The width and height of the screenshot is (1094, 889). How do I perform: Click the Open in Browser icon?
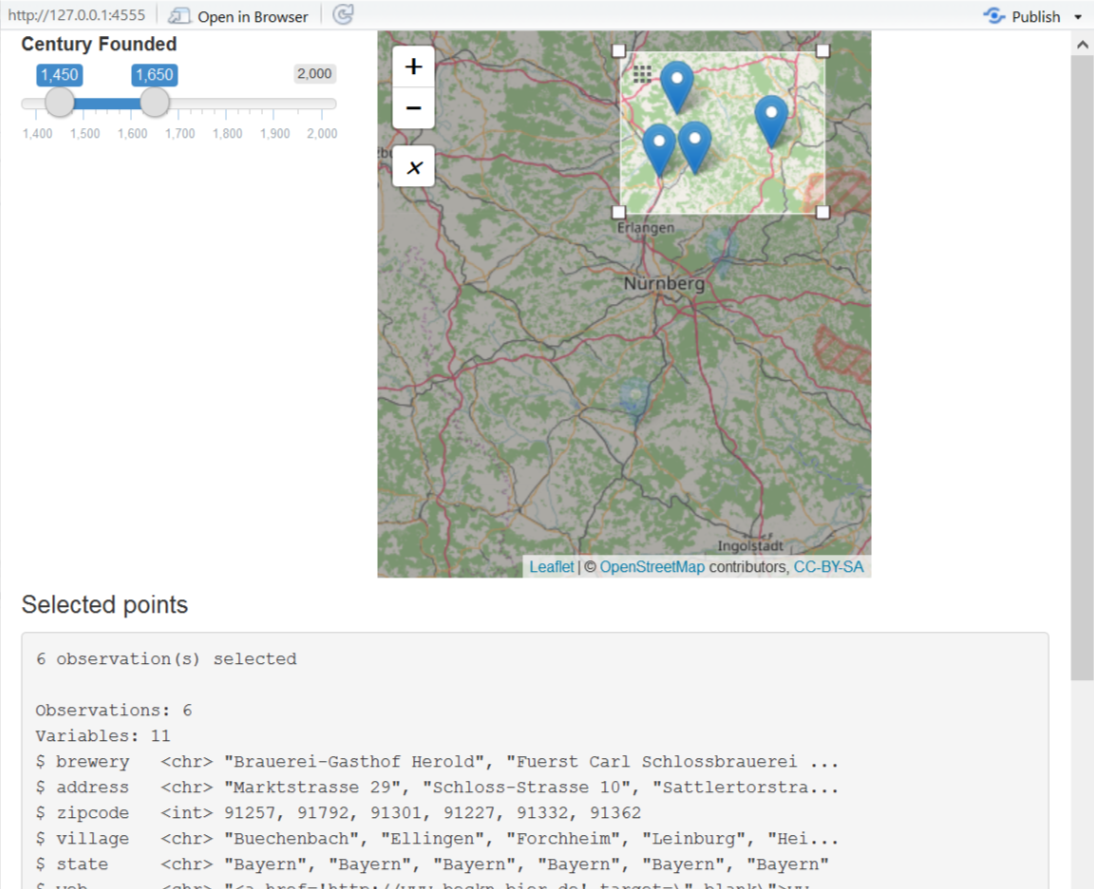pos(182,16)
